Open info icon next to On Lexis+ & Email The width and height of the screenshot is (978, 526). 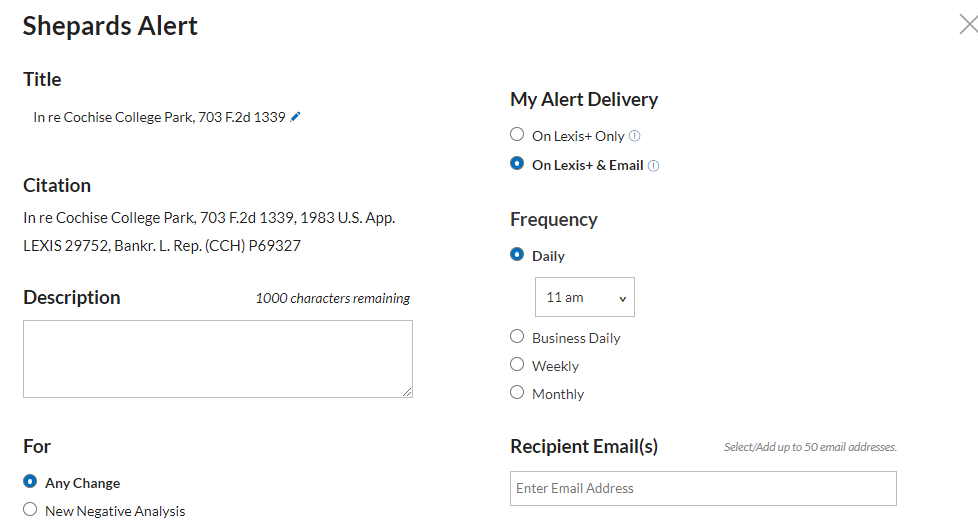click(653, 166)
